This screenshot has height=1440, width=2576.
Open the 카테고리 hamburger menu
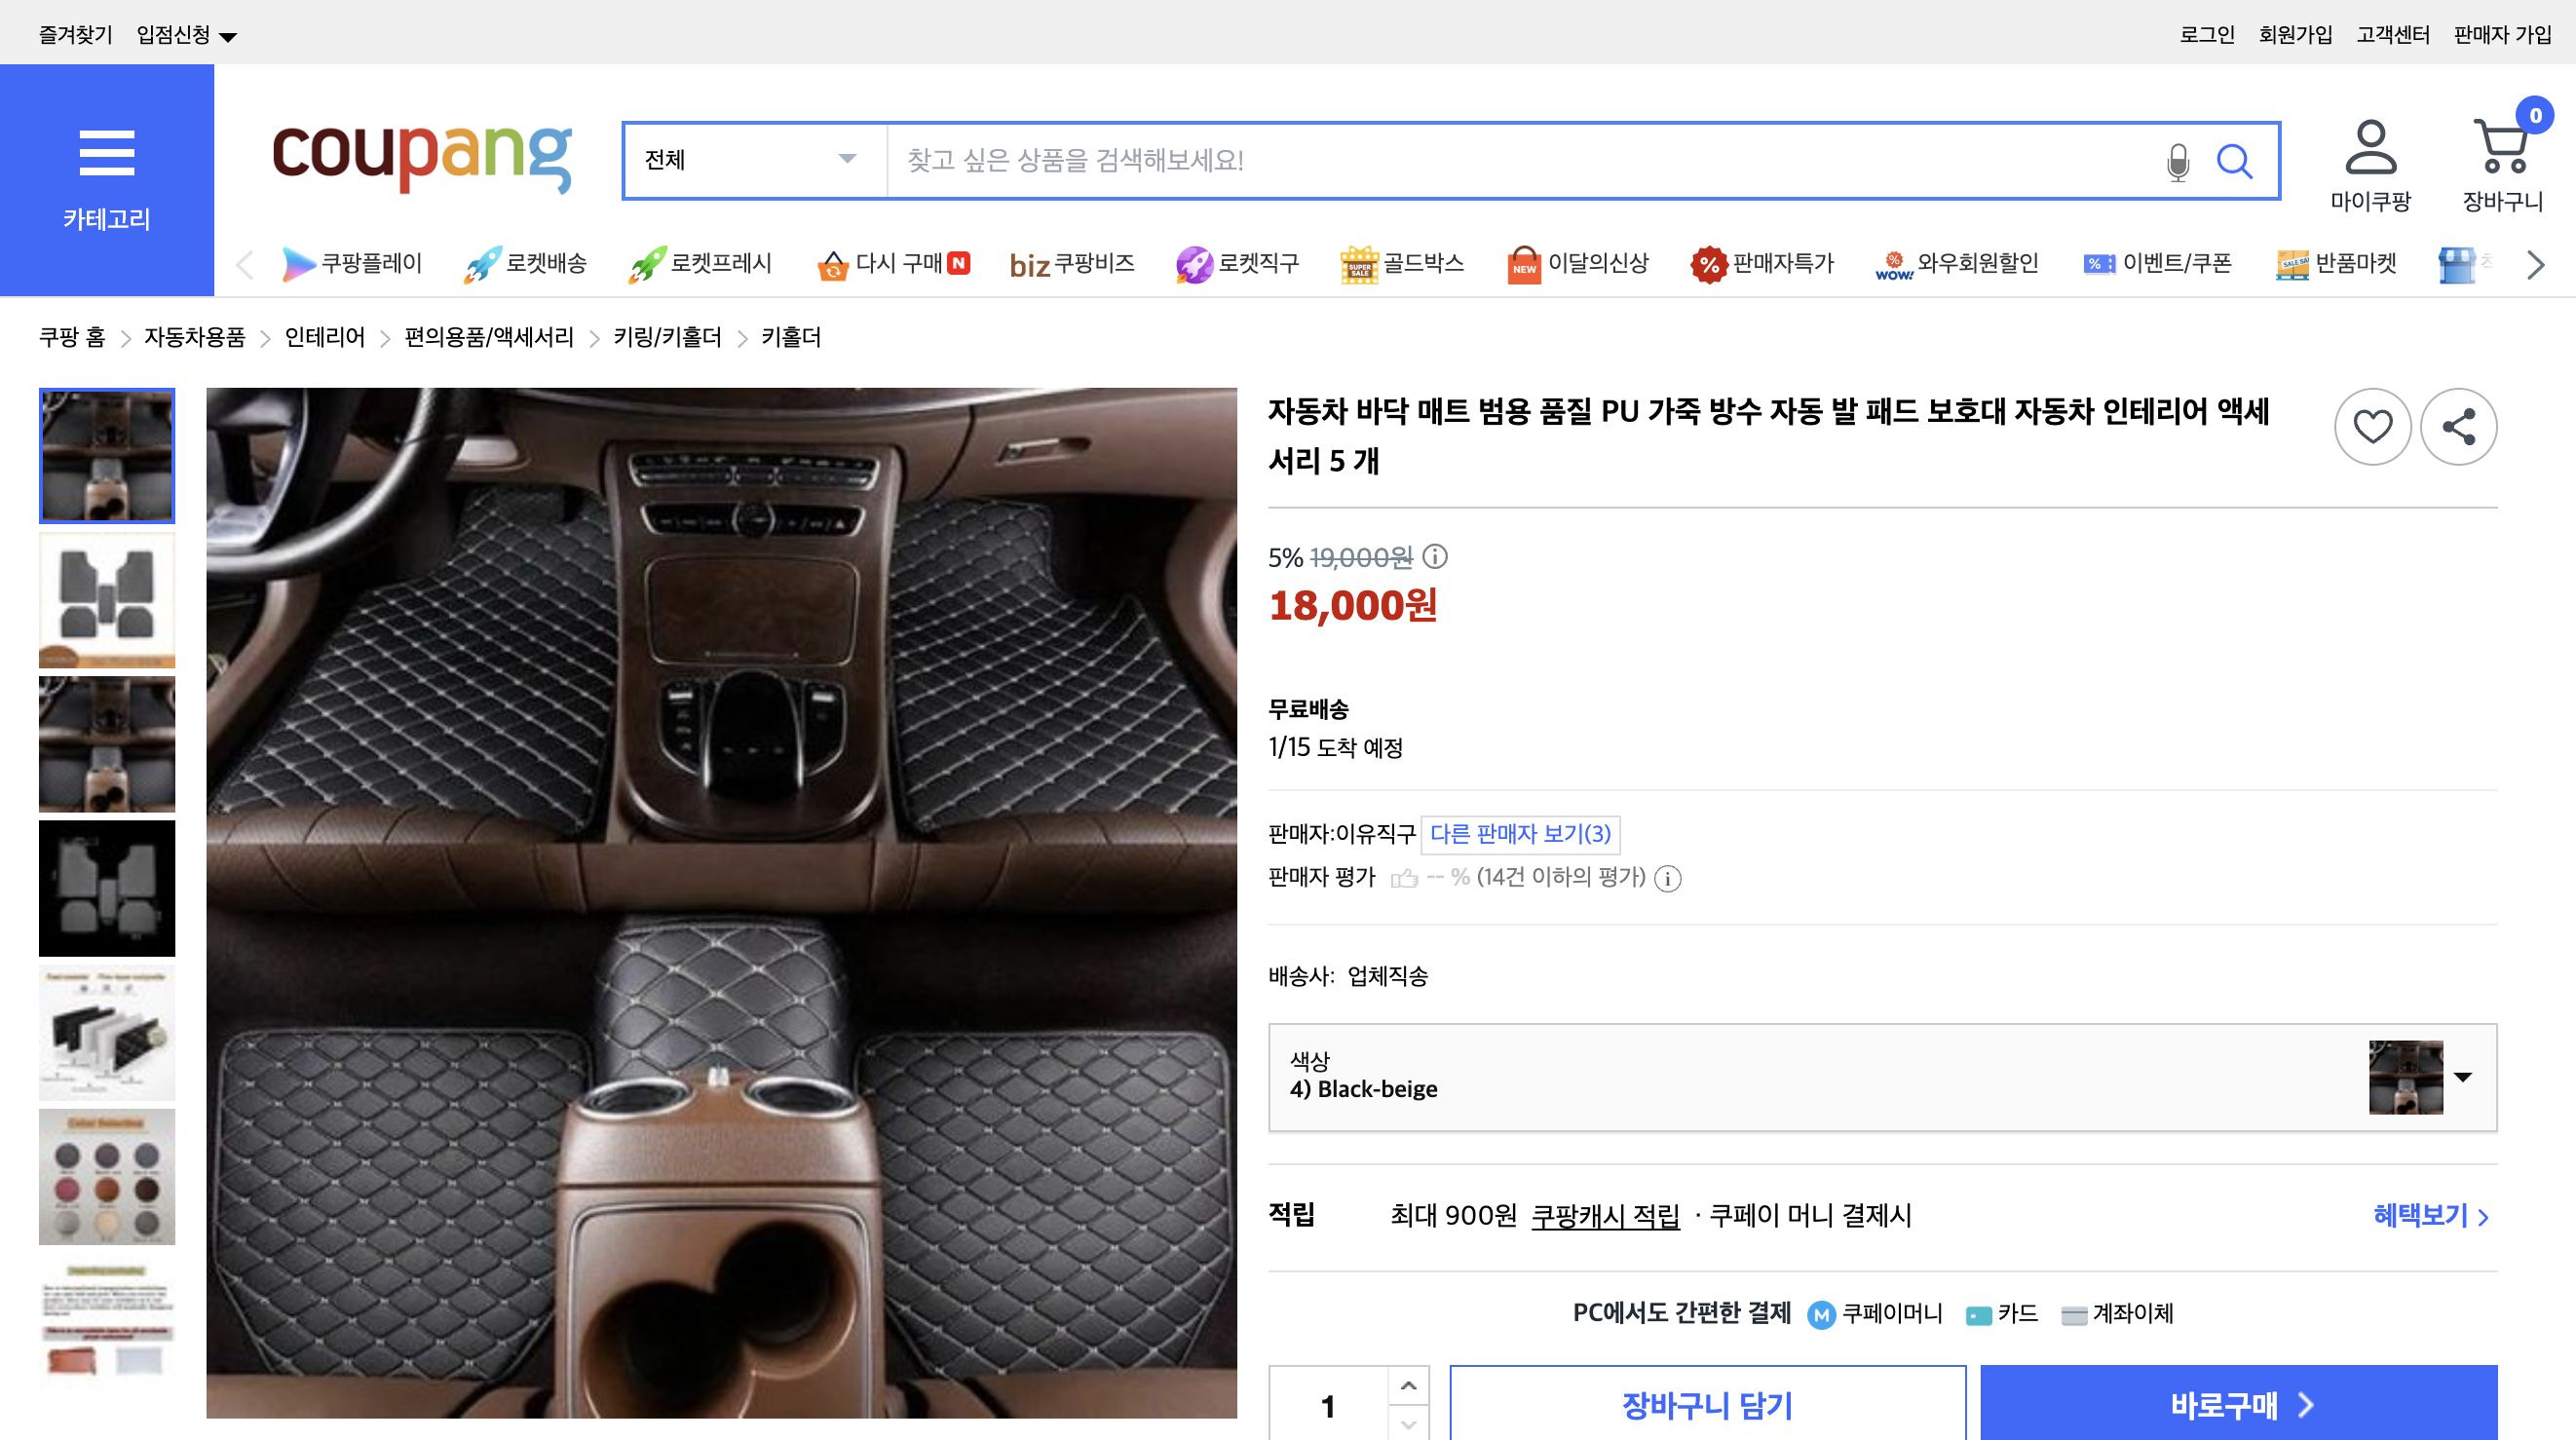pyautogui.click(x=107, y=152)
